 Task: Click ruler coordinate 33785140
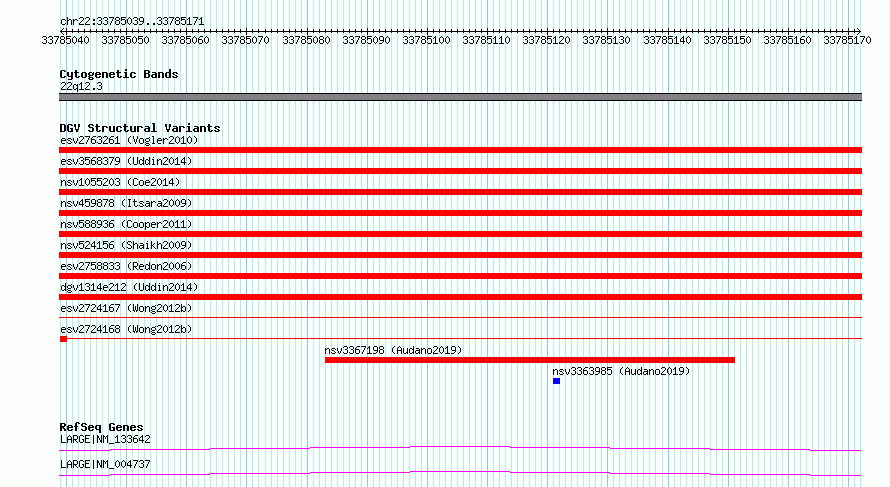pyautogui.click(x=668, y=40)
